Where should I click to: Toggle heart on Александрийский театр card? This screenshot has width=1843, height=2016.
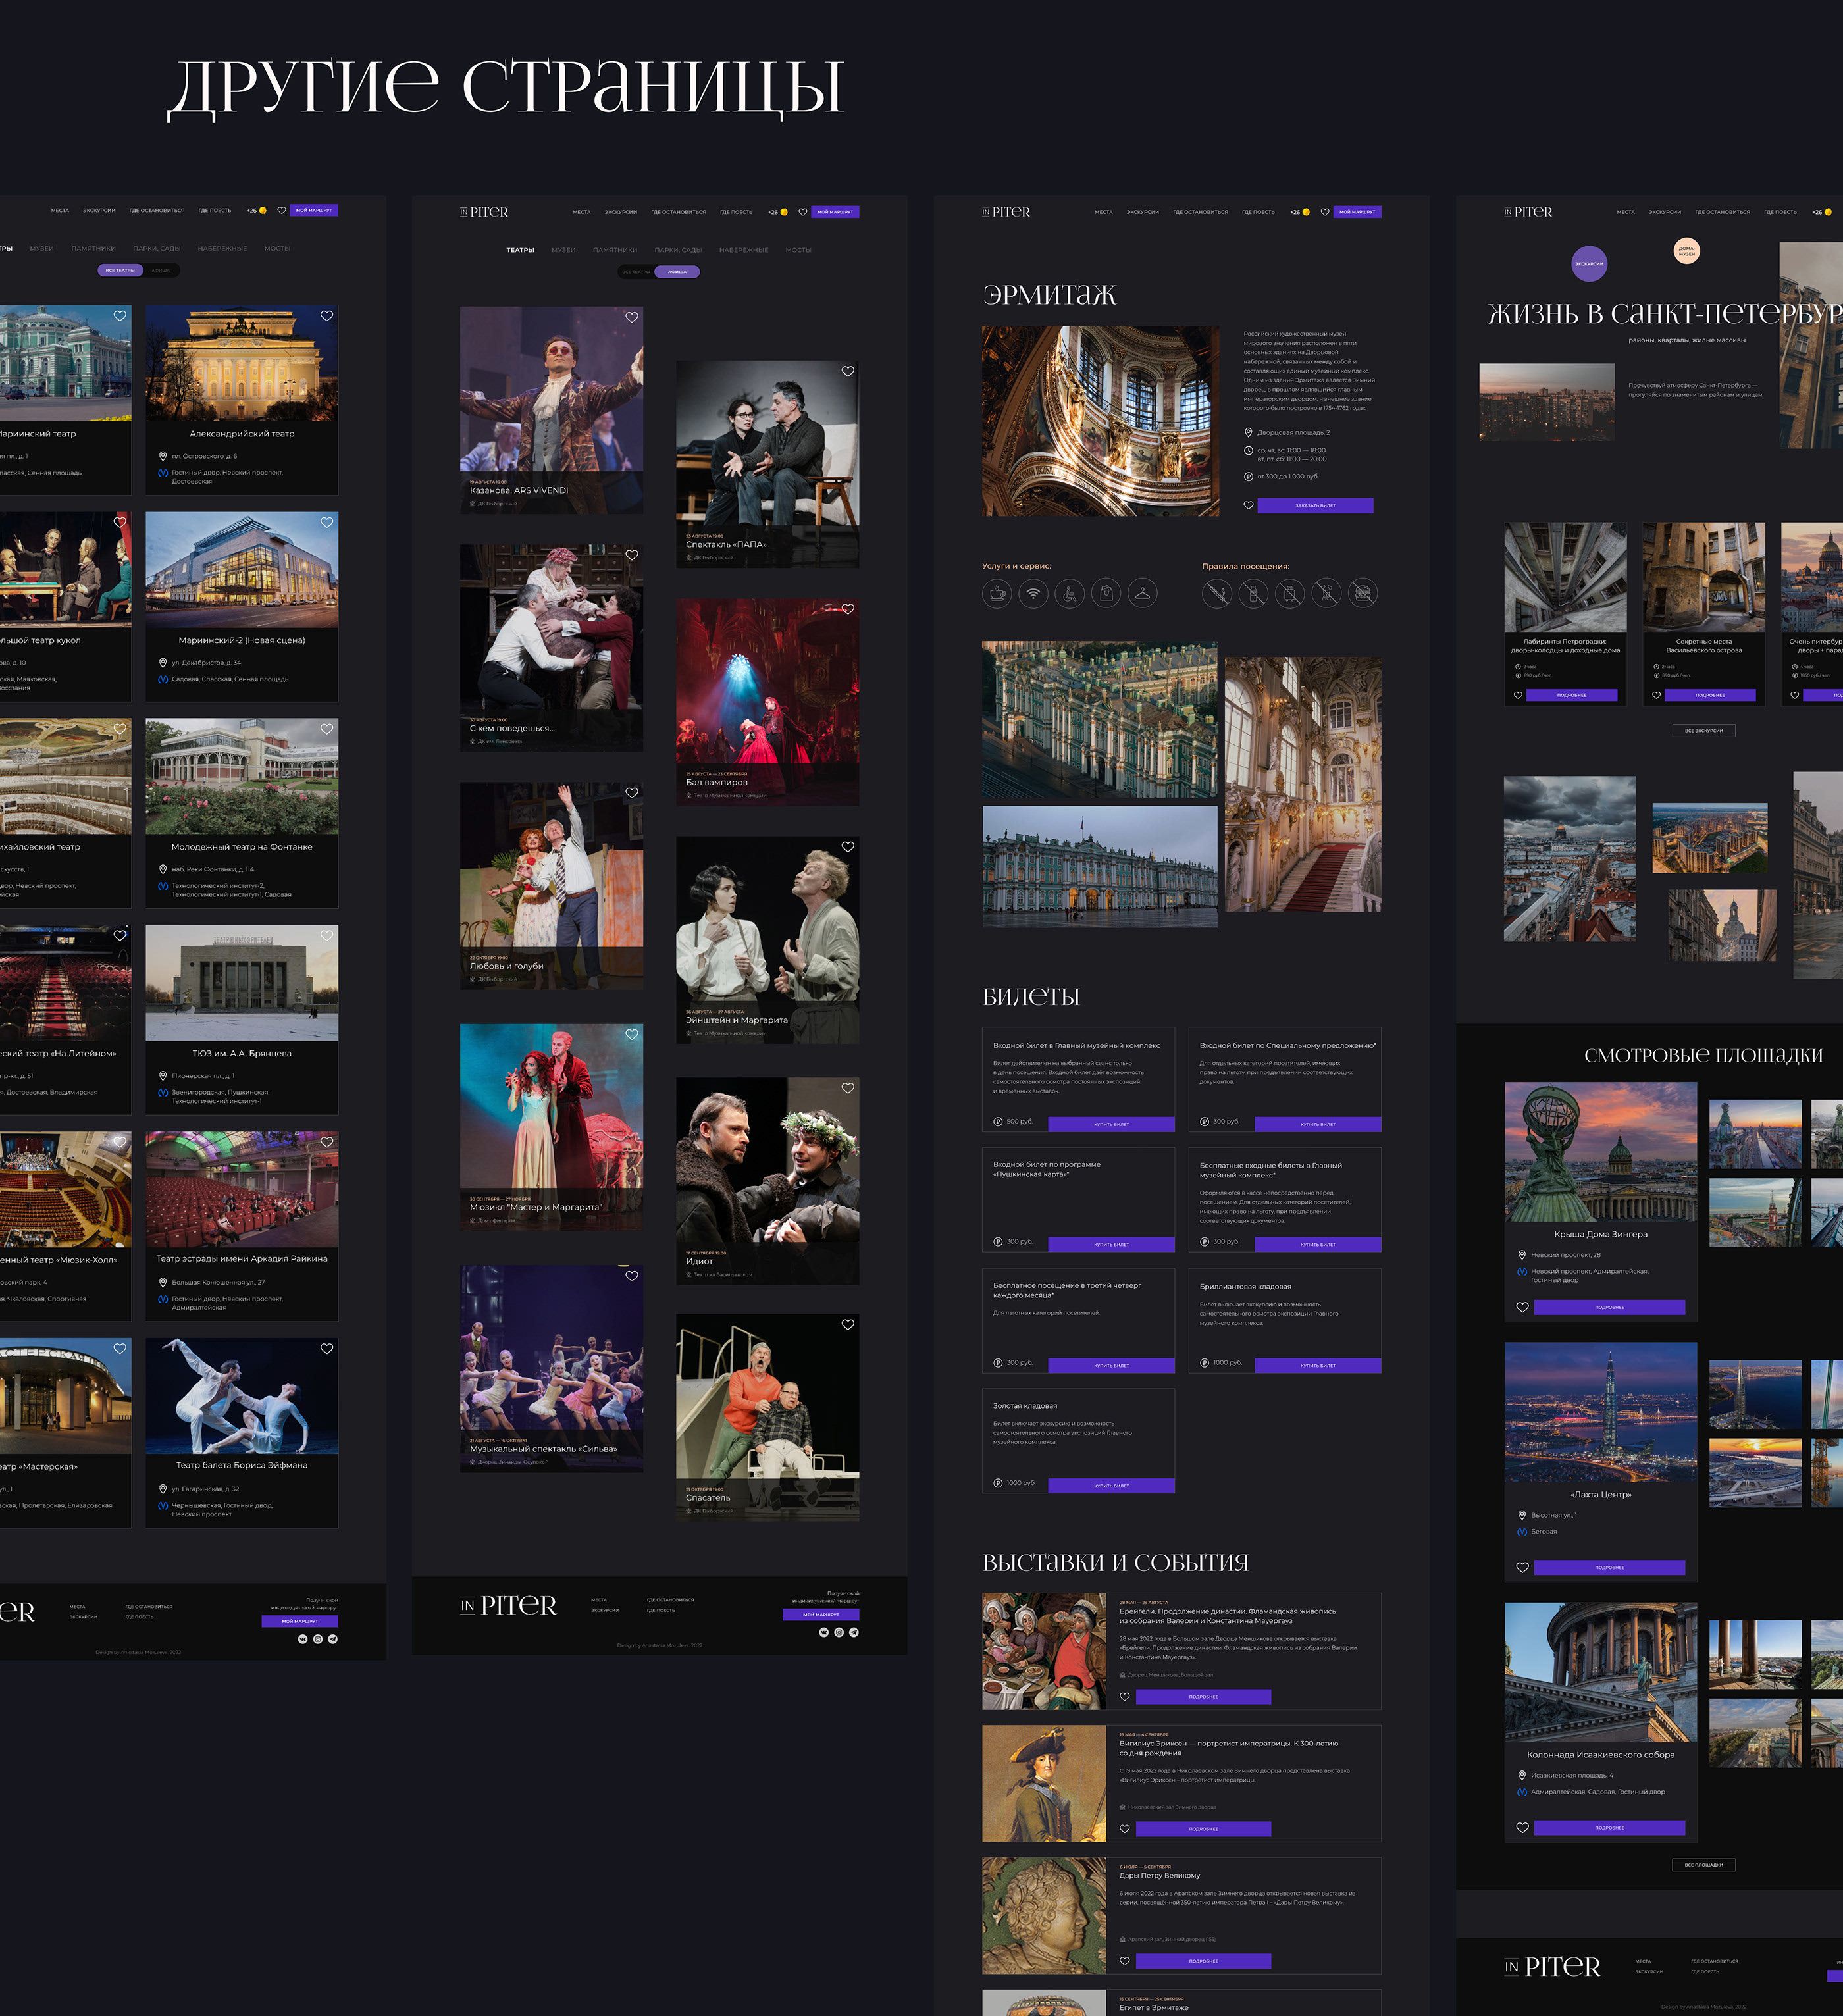click(x=326, y=316)
